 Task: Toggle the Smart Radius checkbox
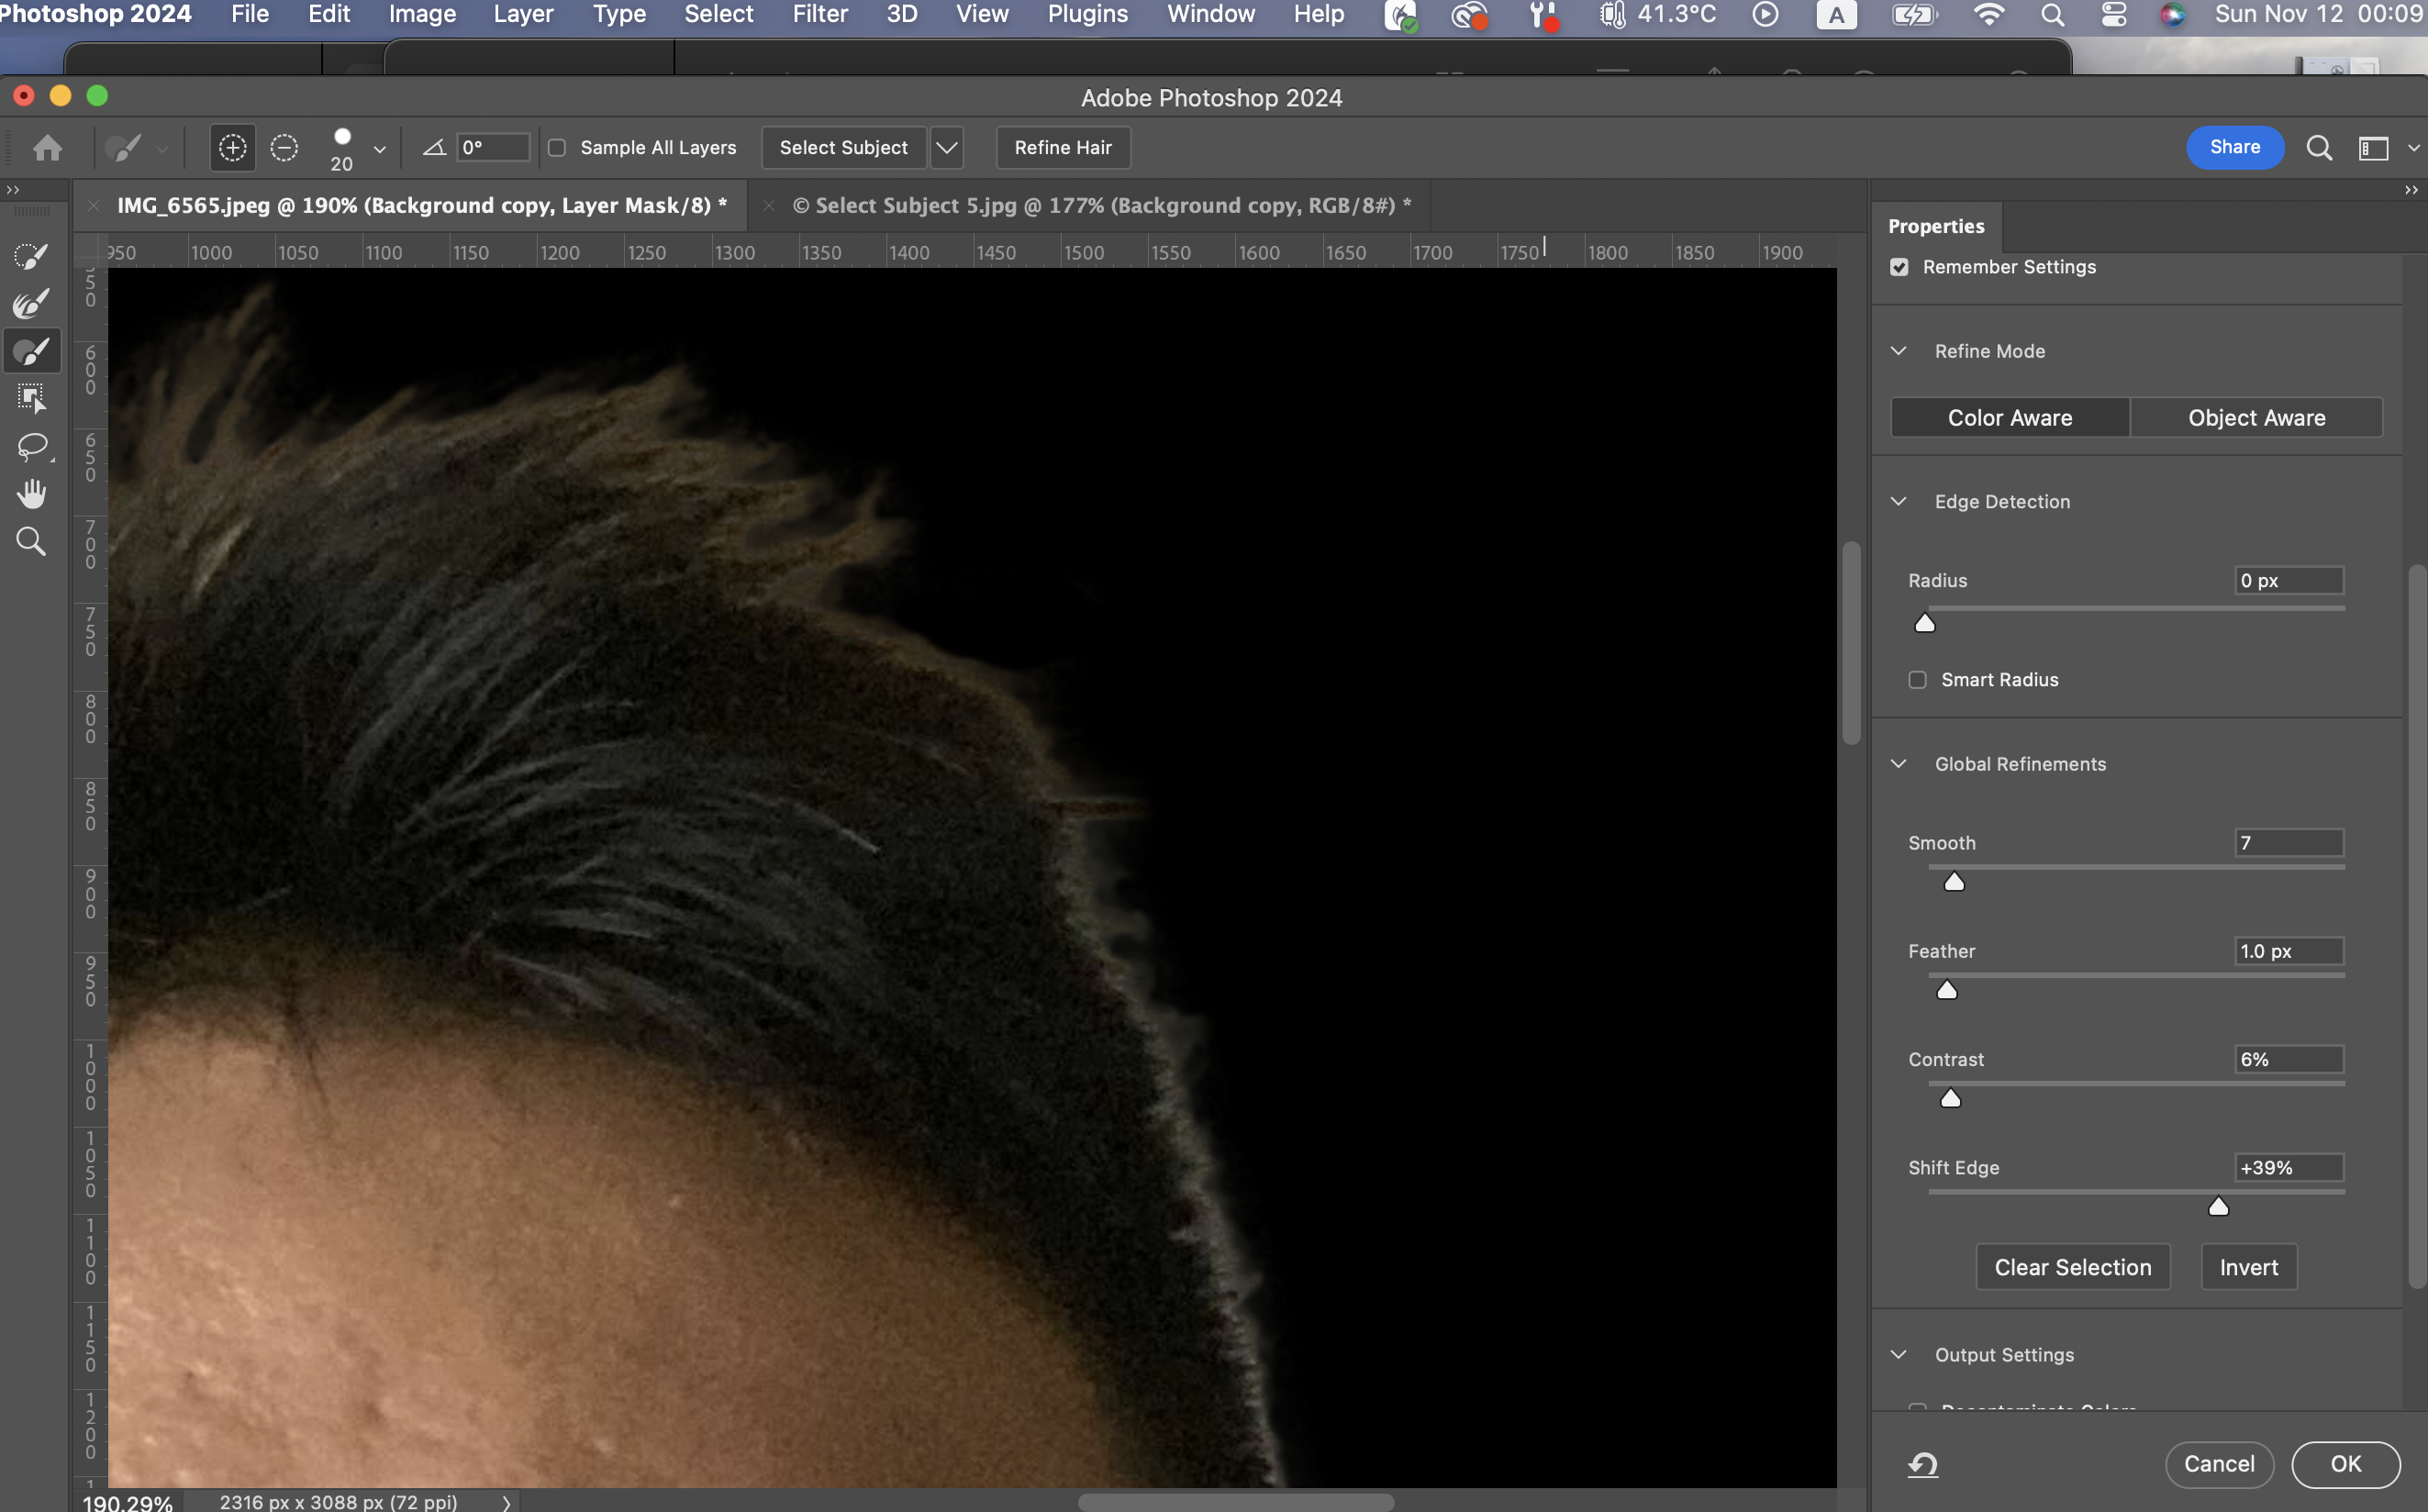tap(1917, 680)
